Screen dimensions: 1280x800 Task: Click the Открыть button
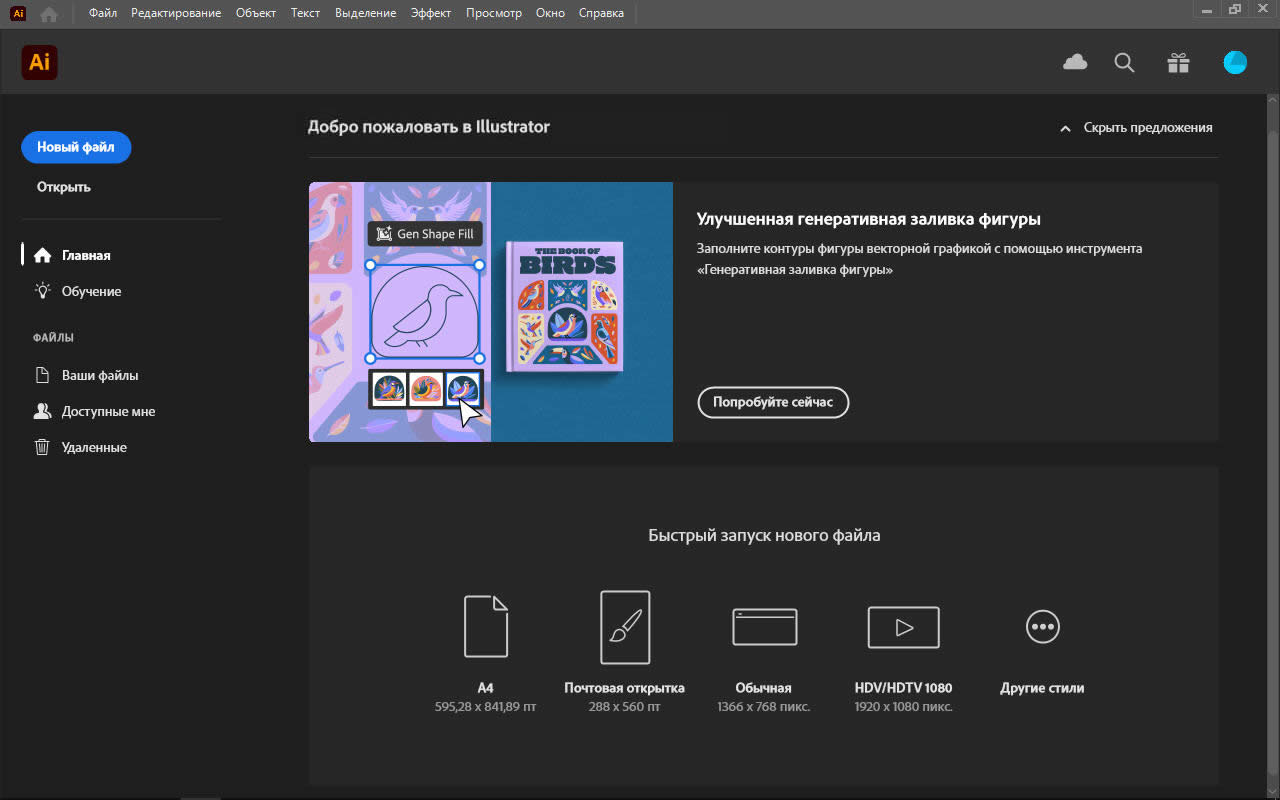tap(64, 187)
